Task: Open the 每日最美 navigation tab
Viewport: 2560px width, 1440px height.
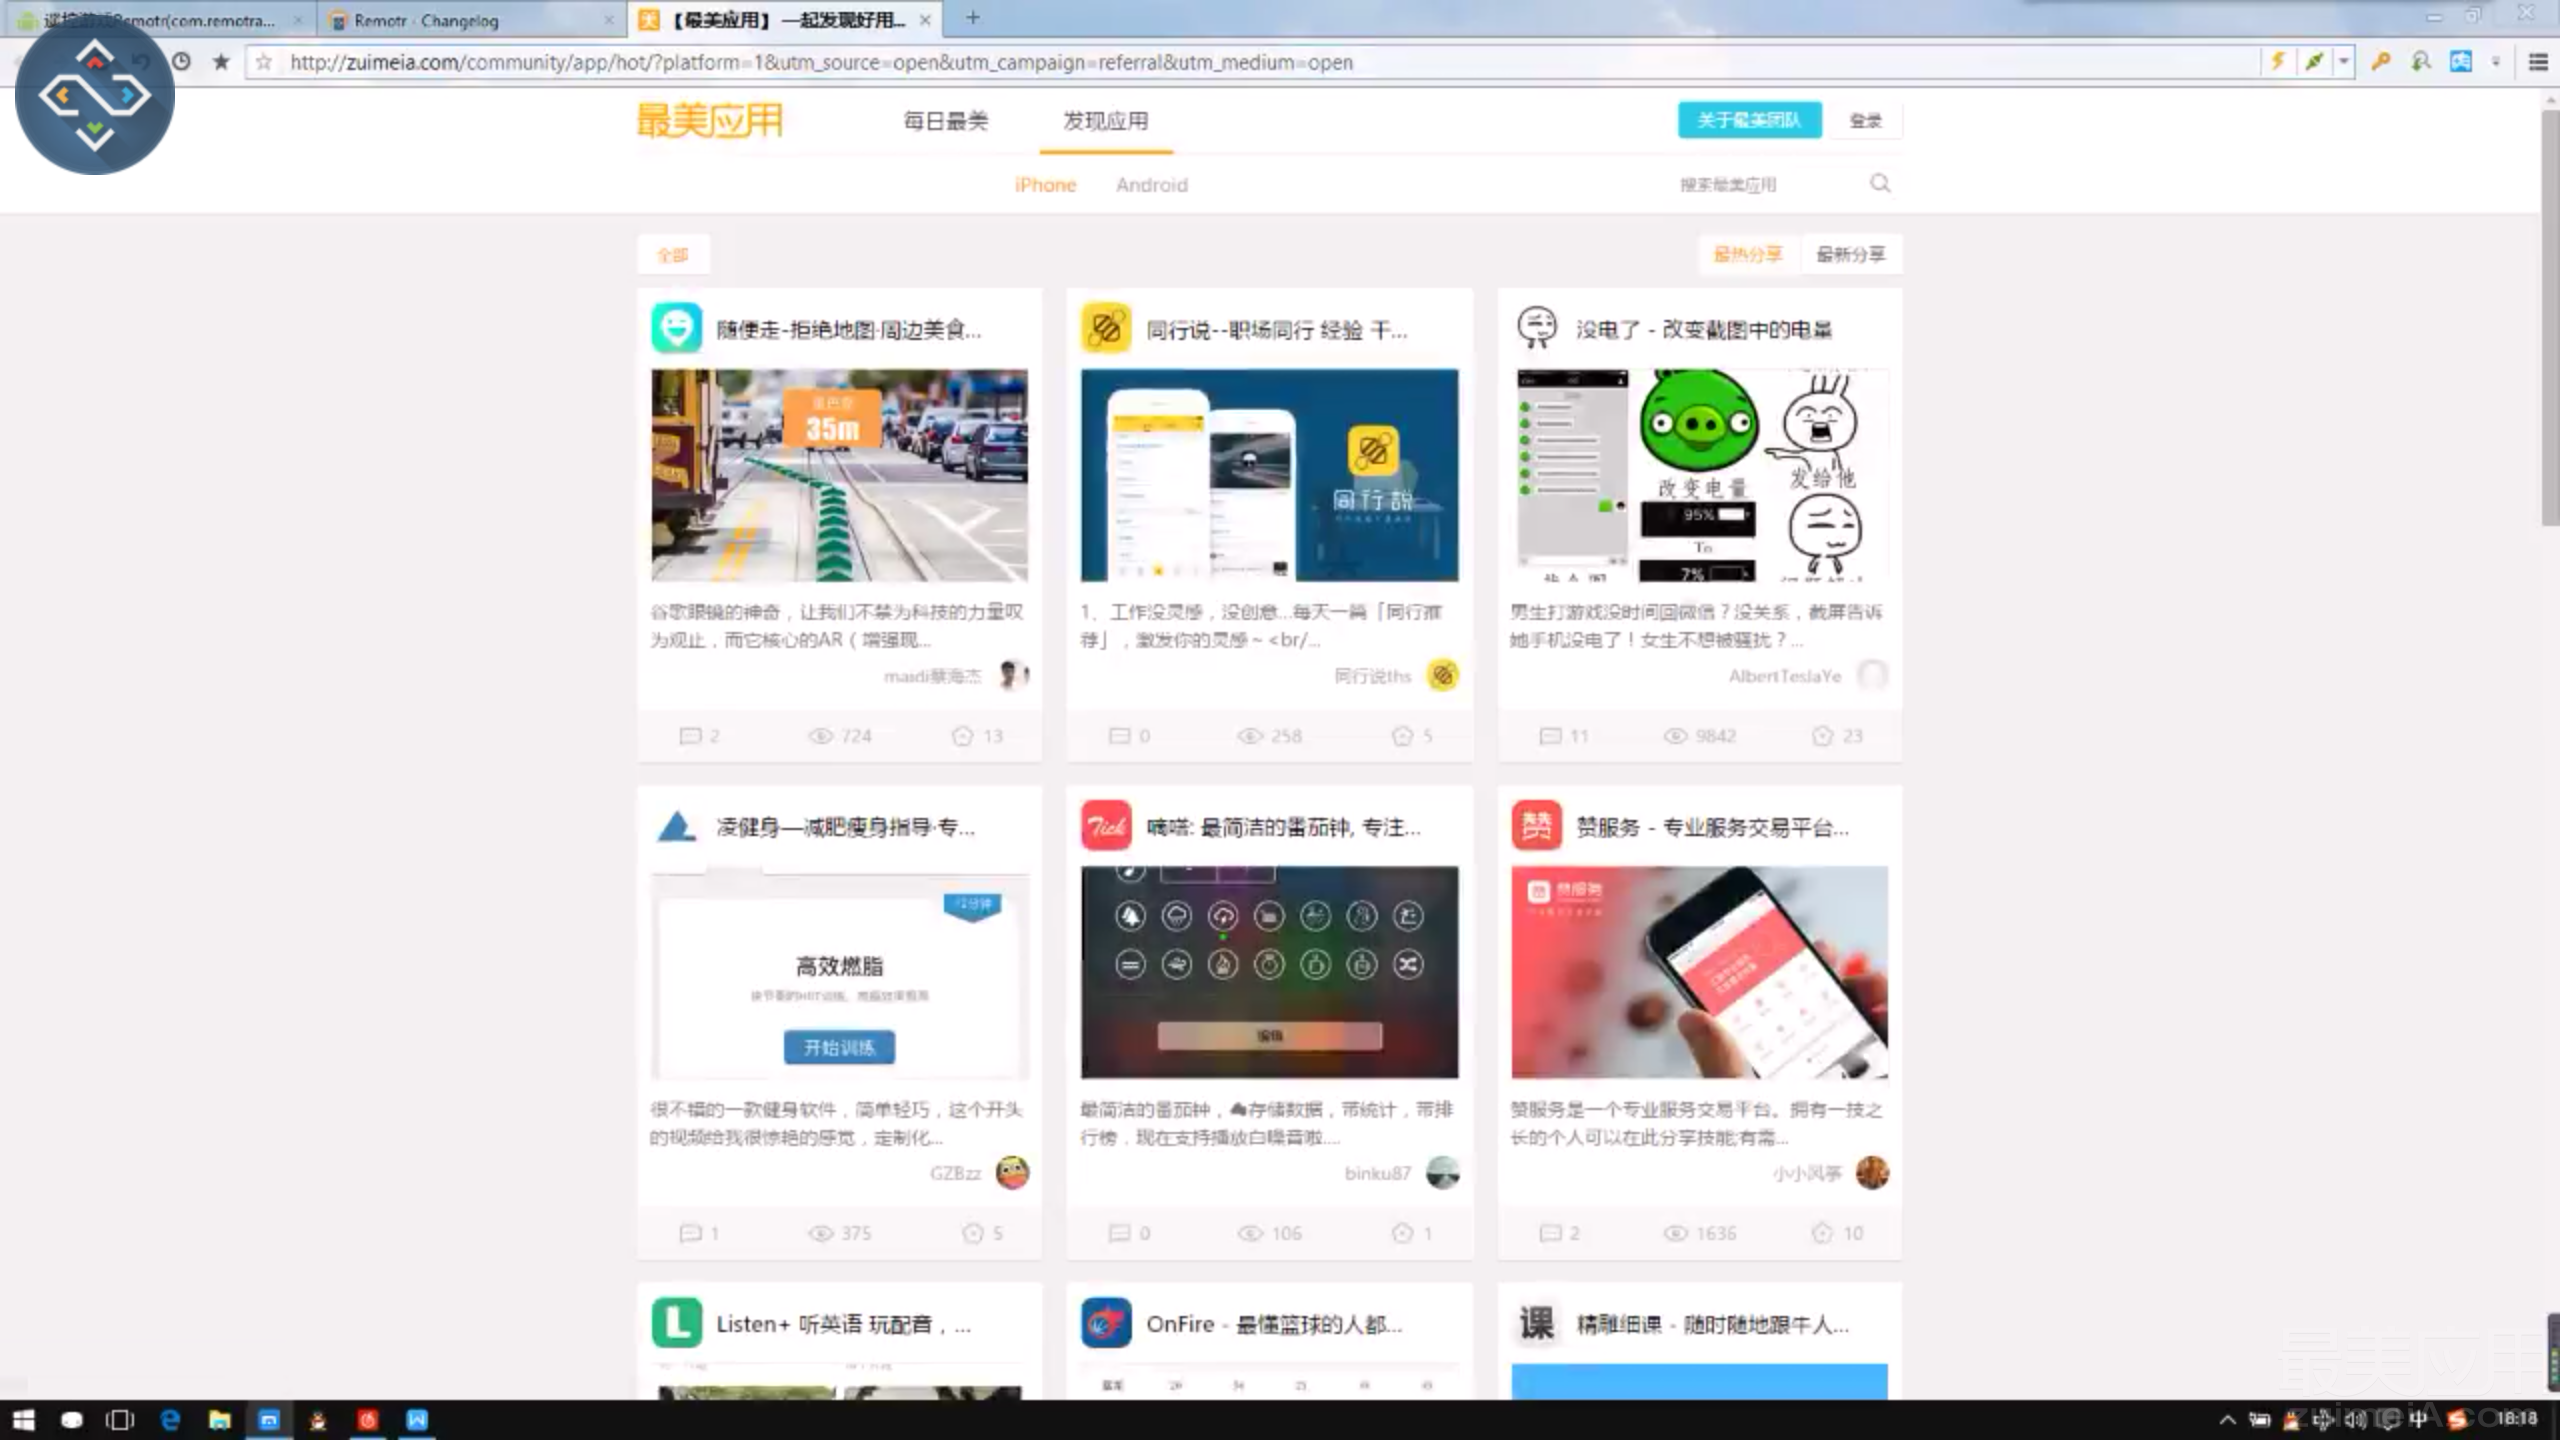Action: pyautogui.click(x=944, y=121)
